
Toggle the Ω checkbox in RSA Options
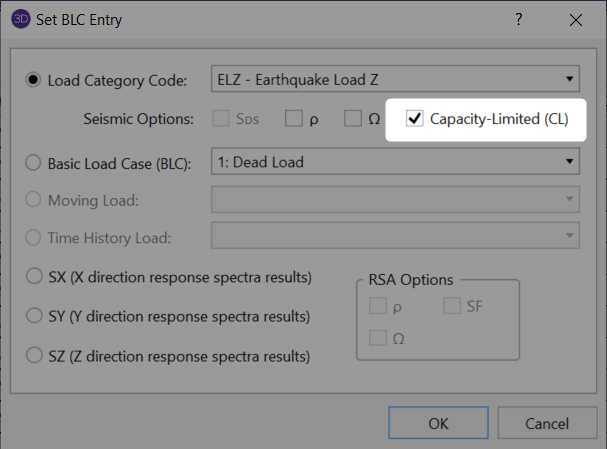click(376, 337)
